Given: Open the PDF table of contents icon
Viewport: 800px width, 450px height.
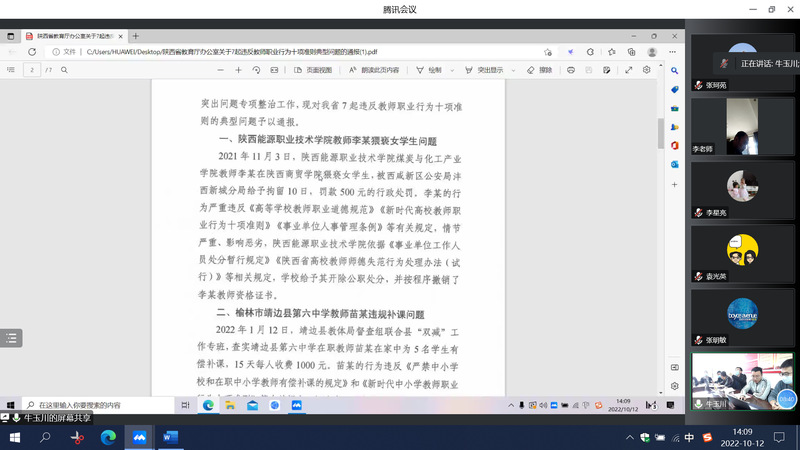Looking at the screenshot, I should click(x=11, y=70).
